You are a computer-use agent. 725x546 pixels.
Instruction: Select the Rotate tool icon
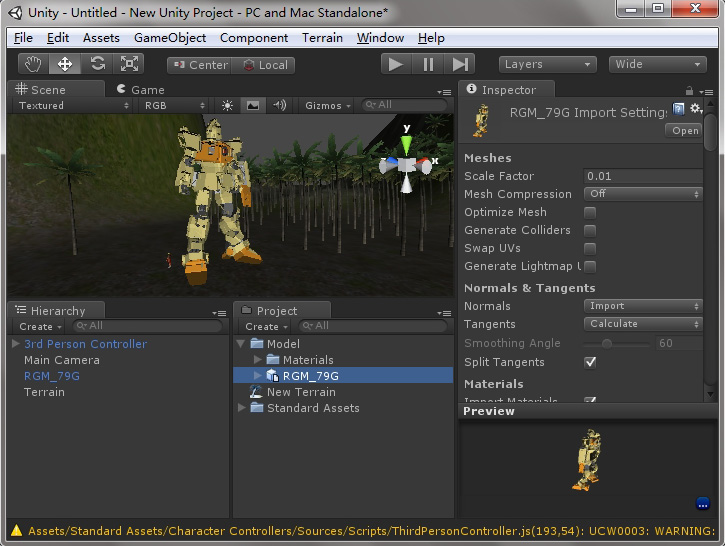point(97,64)
